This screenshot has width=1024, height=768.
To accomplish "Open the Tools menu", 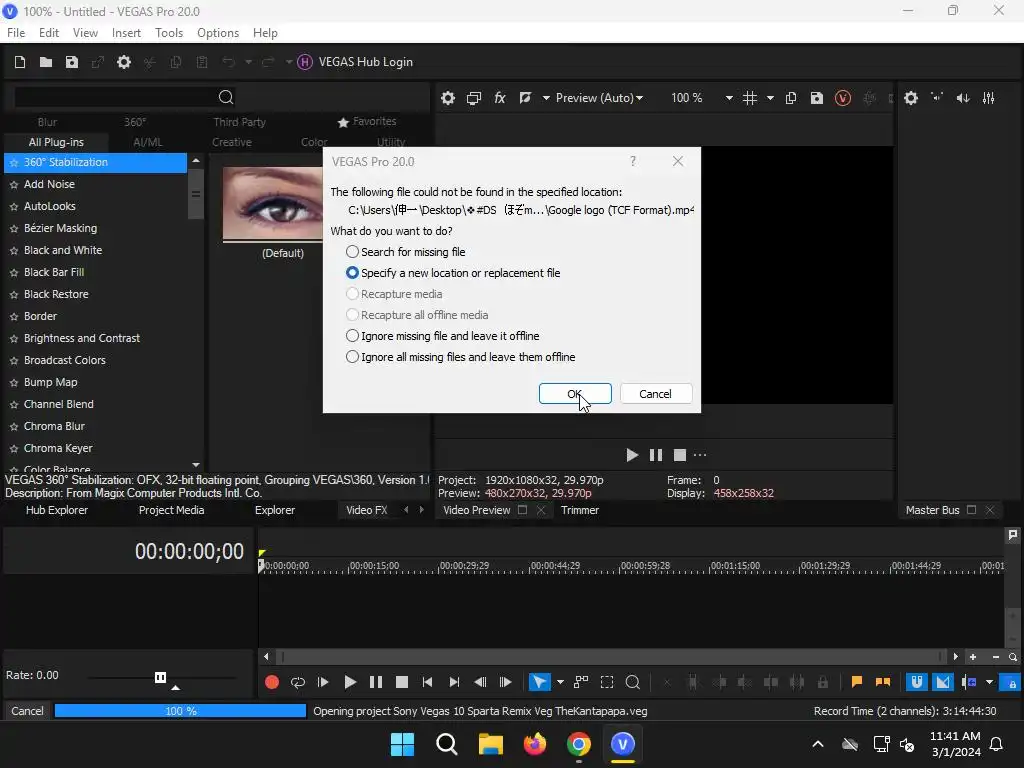I will (169, 33).
